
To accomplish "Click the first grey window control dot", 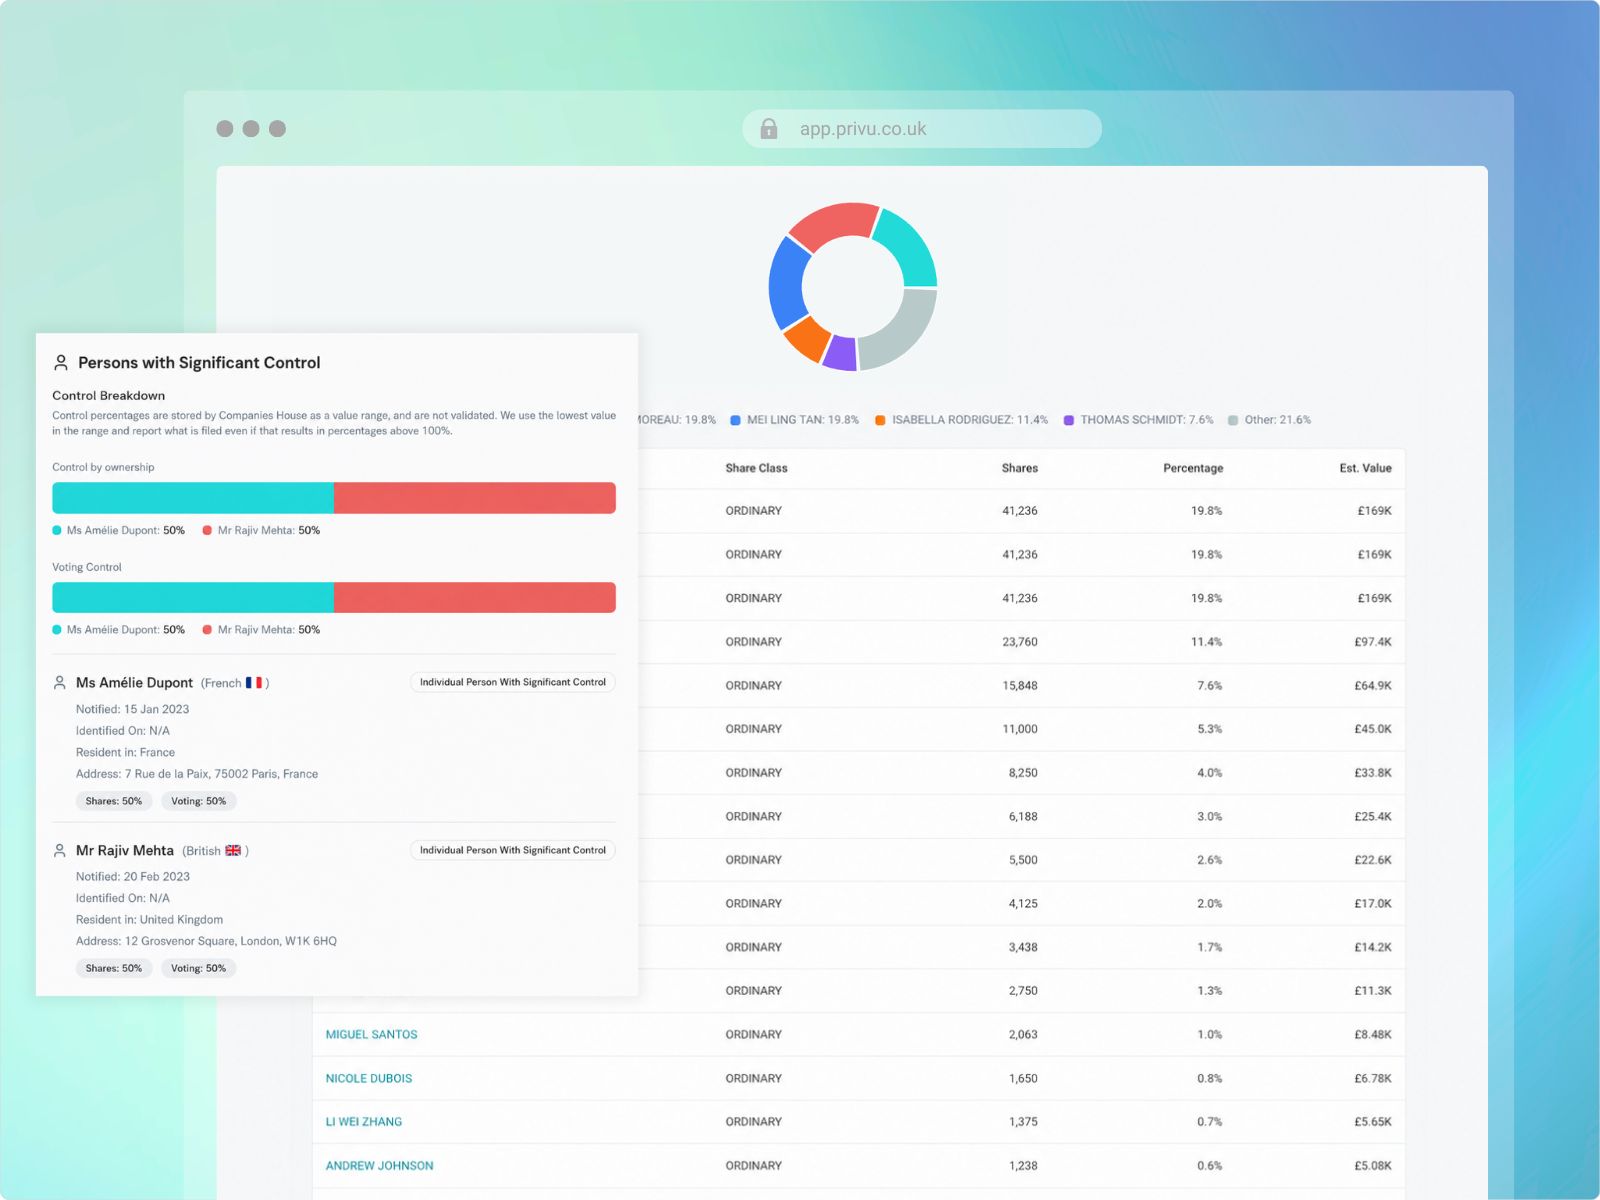I will coord(225,129).
